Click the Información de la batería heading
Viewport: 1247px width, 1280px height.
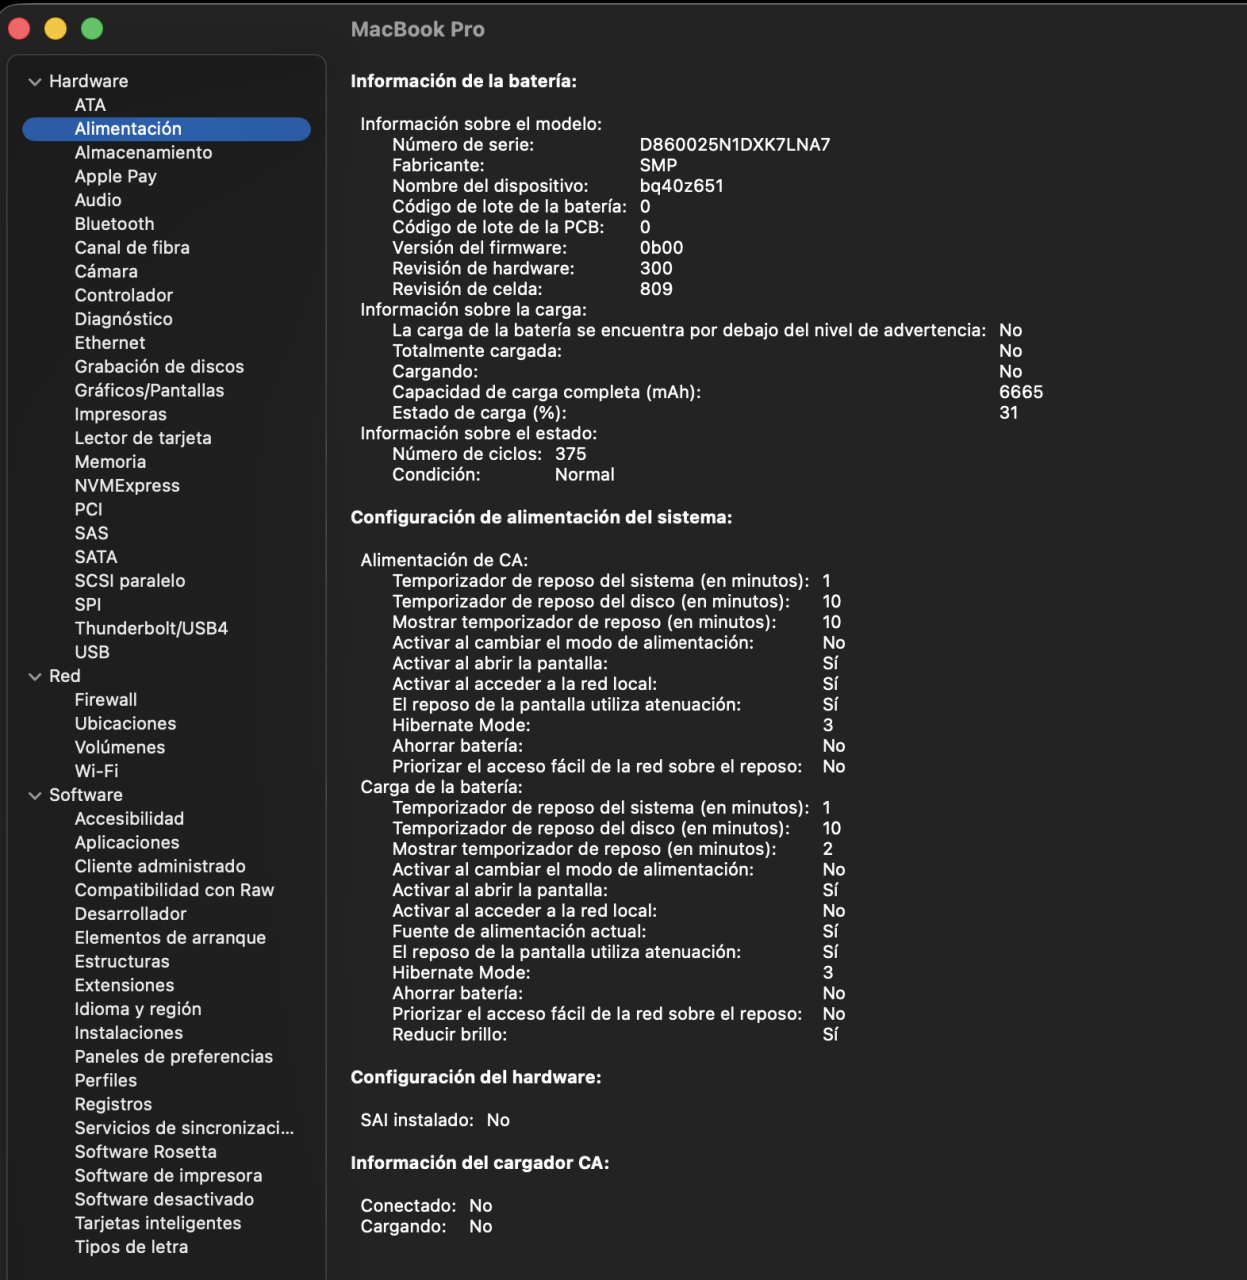(x=463, y=82)
